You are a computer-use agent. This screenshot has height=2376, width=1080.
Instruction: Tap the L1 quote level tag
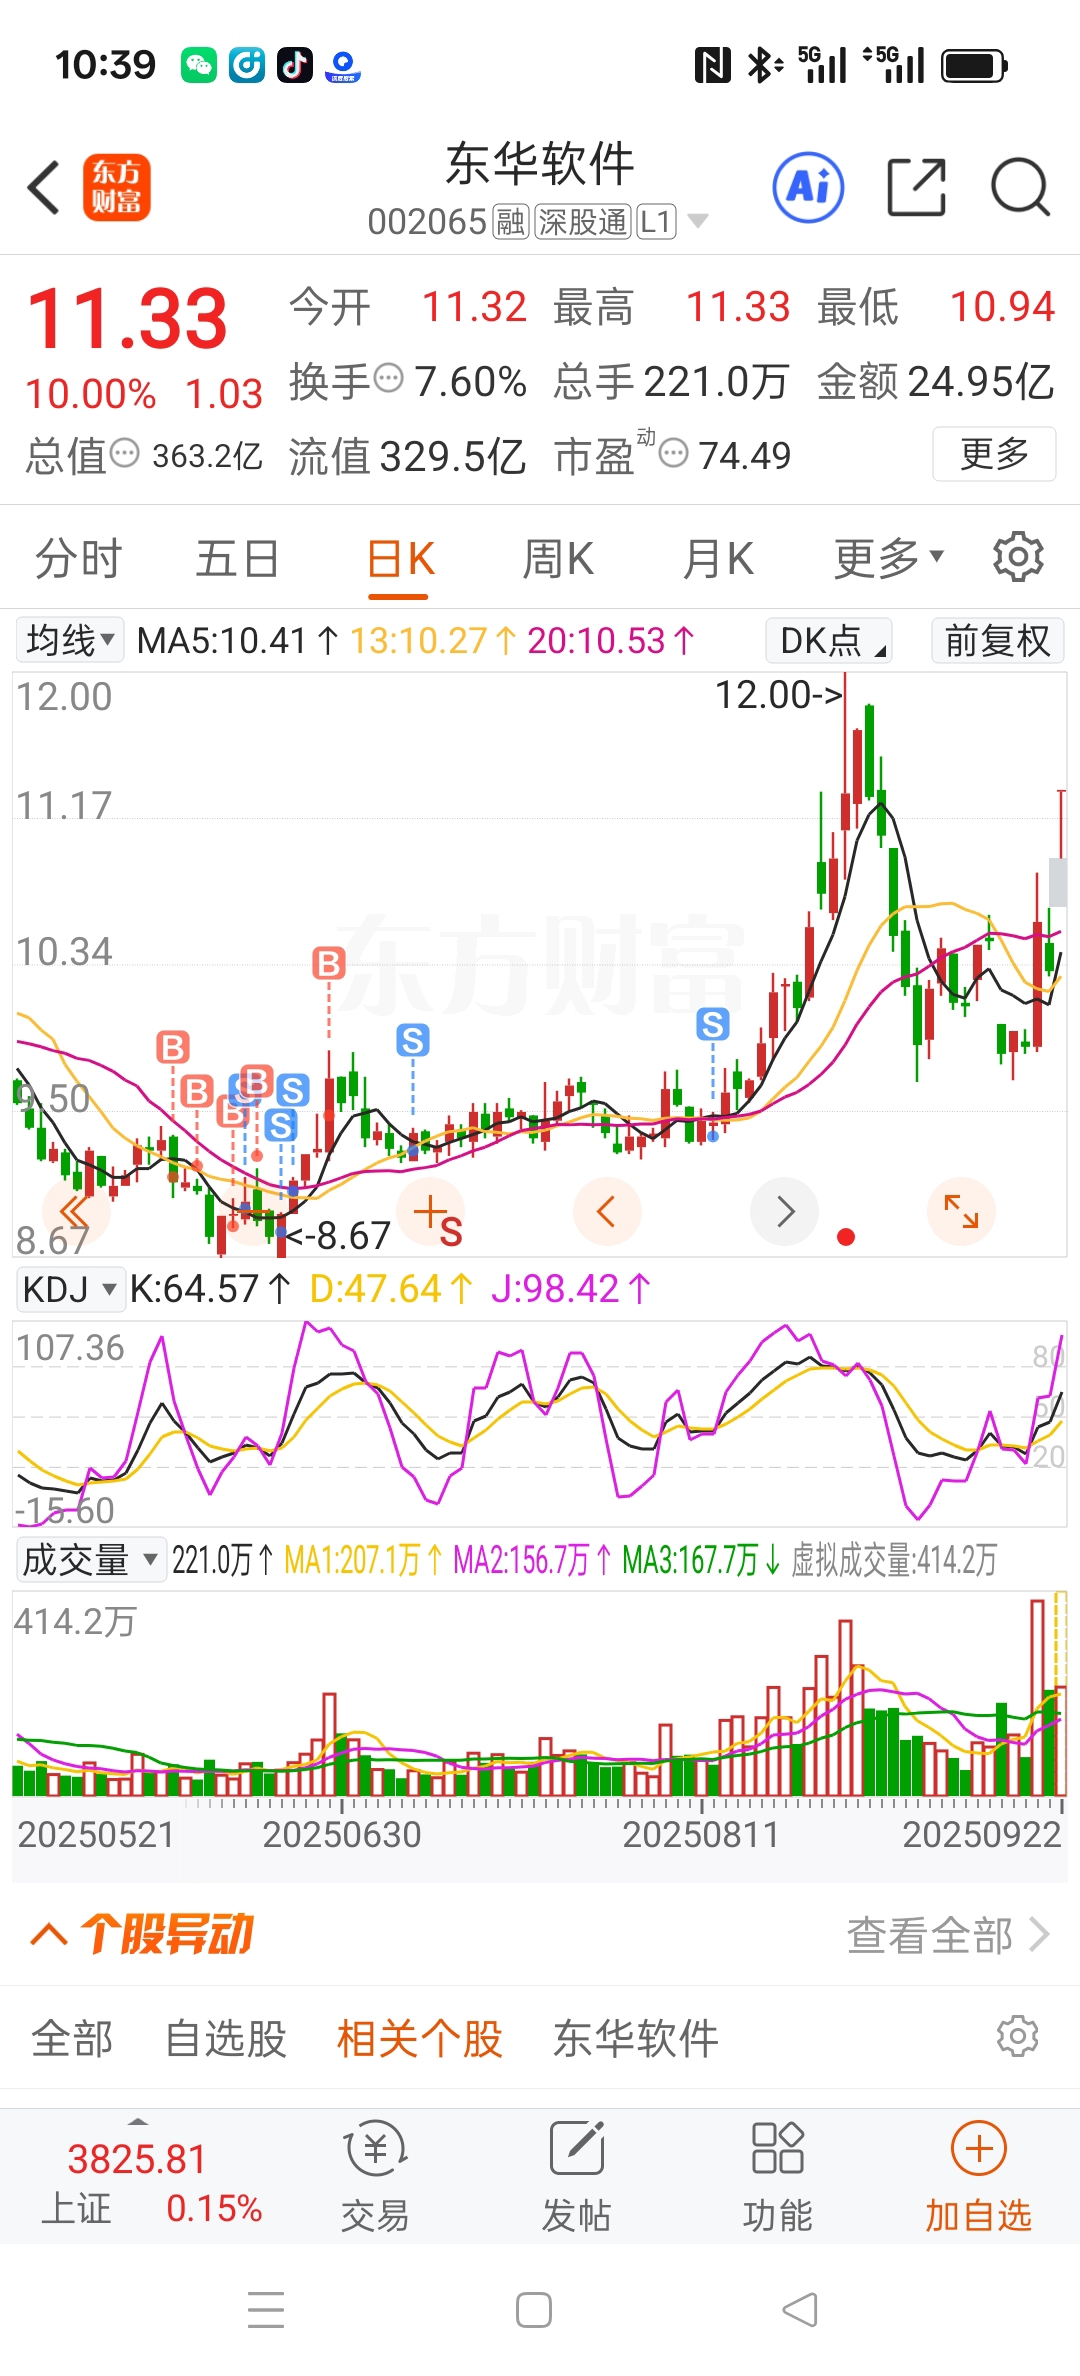point(656,221)
